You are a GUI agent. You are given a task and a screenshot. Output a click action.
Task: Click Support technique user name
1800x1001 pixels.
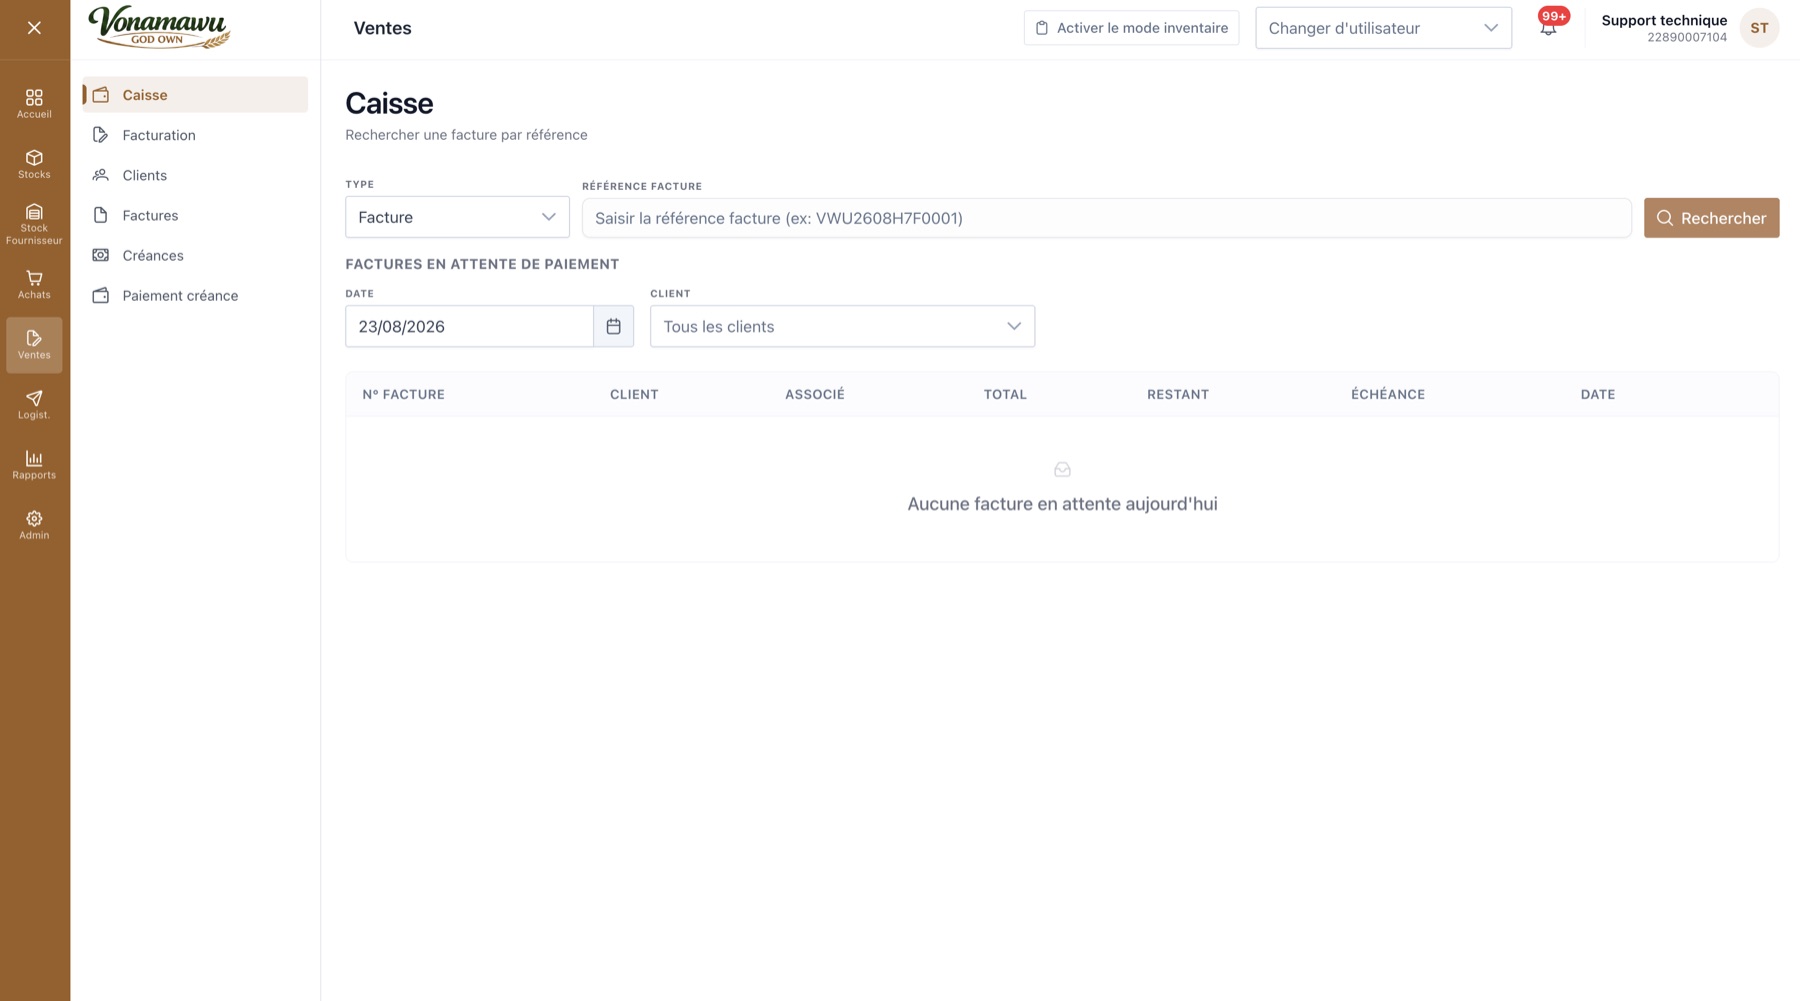coord(1664,20)
